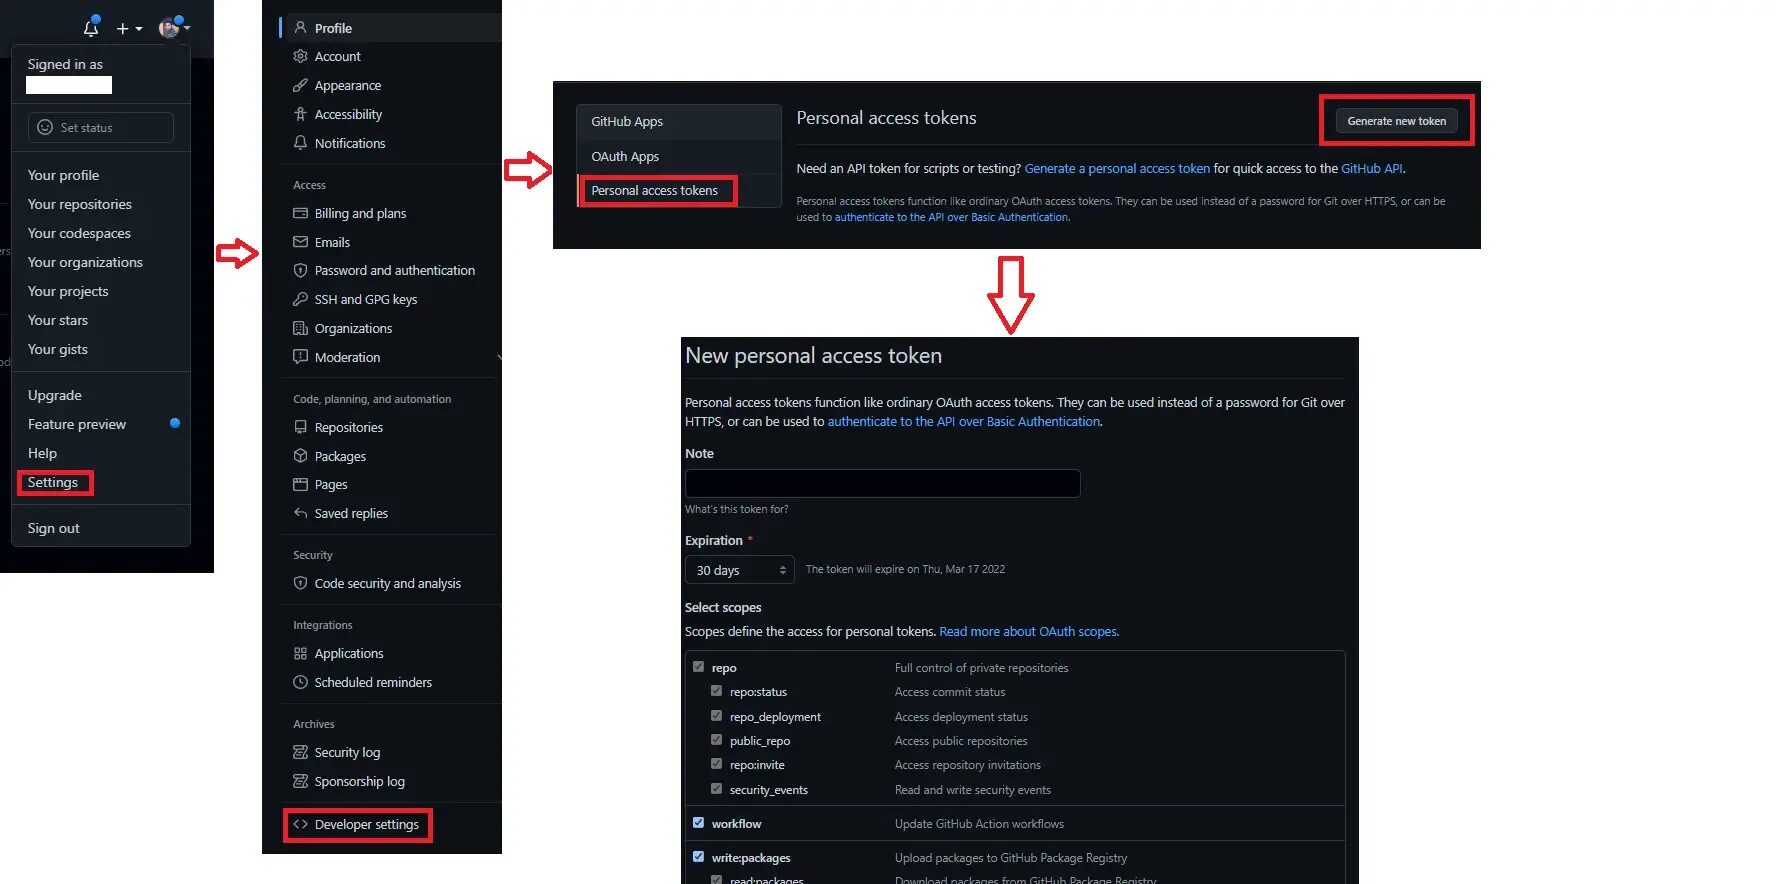This screenshot has width=1778, height=884.
Task: Click the Billing and plans card icon
Action: point(300,213)
